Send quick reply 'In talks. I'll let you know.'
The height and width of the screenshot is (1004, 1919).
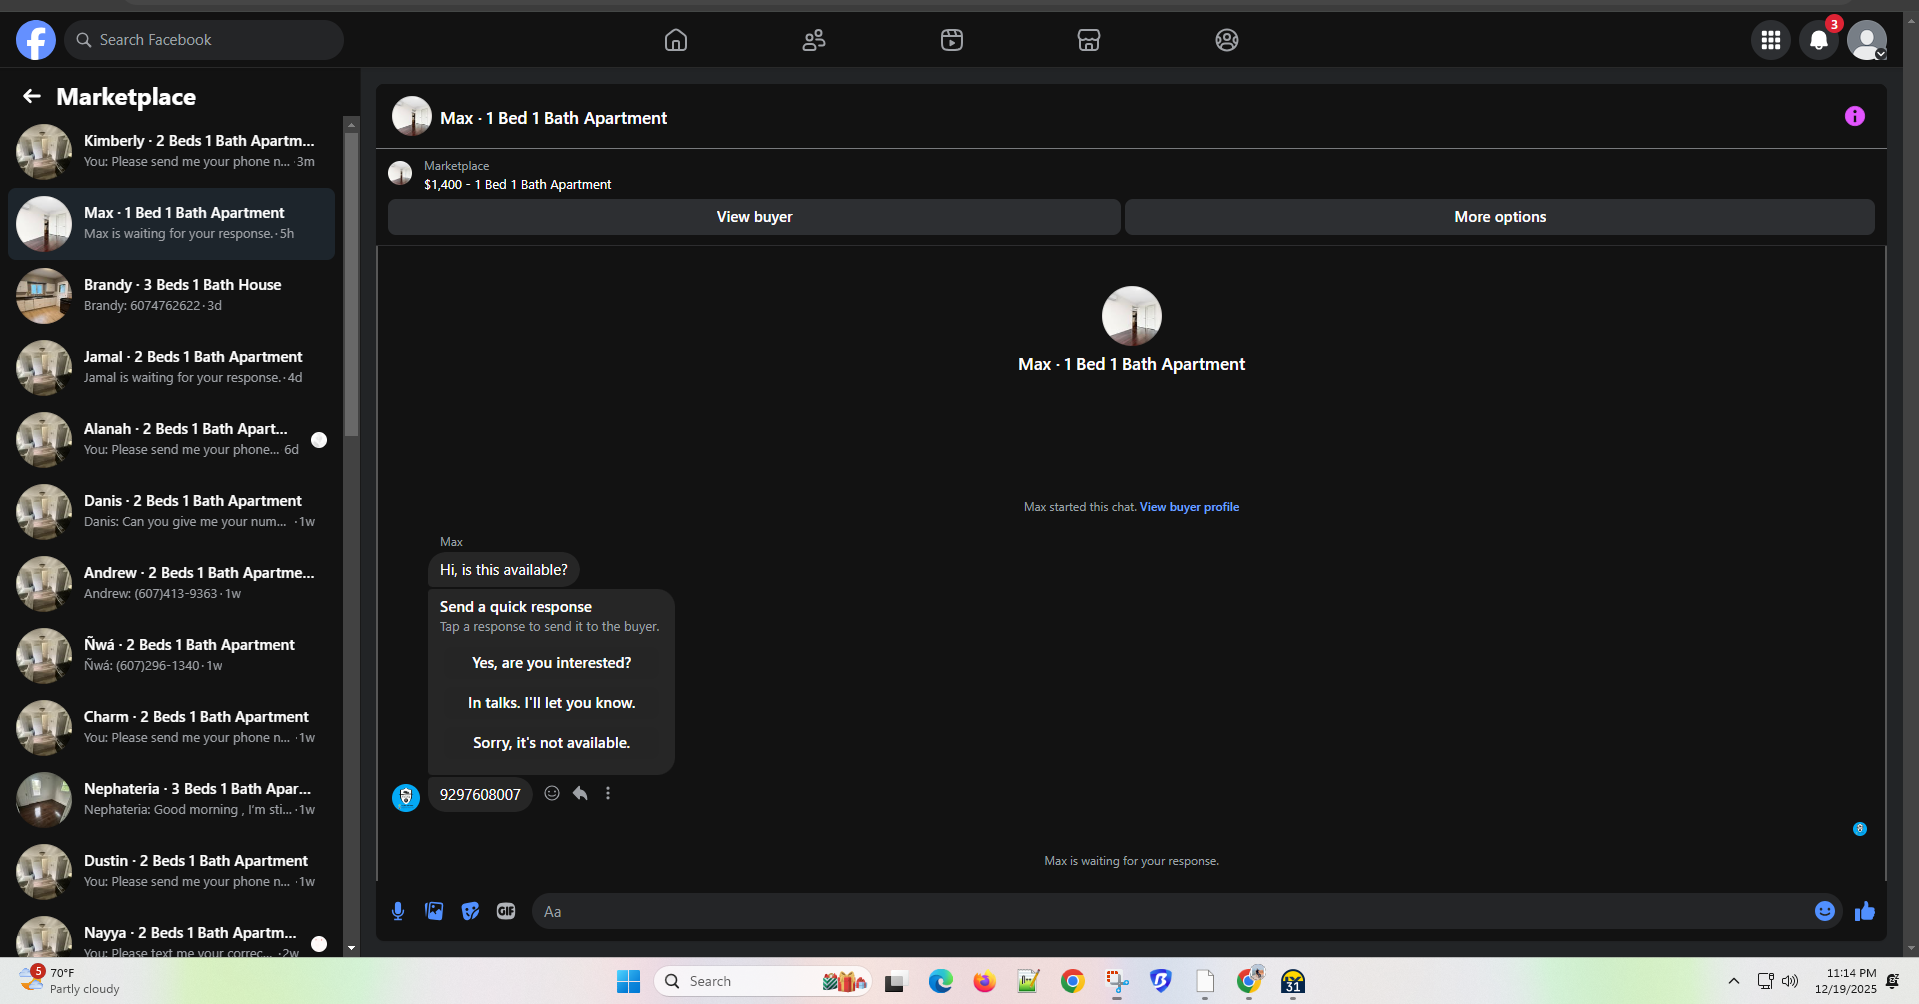[552, 703]
